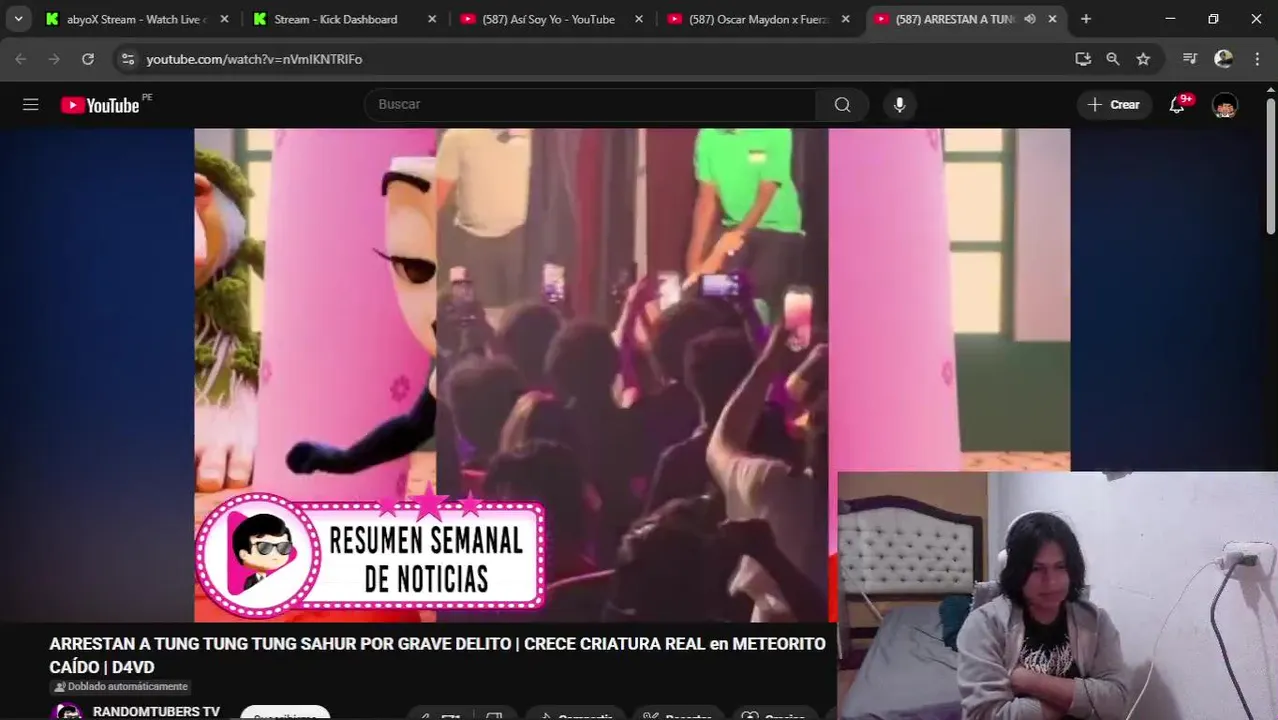Close the Oscar Maydon tab
The height and width of the screenshot is (720, 1278).
tap(846, 19)
